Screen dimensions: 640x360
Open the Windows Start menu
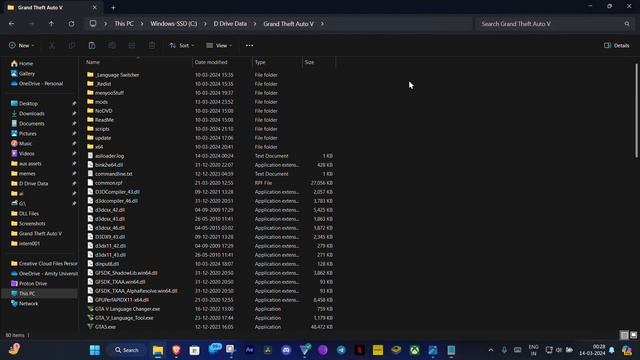[x=95, y=350]
